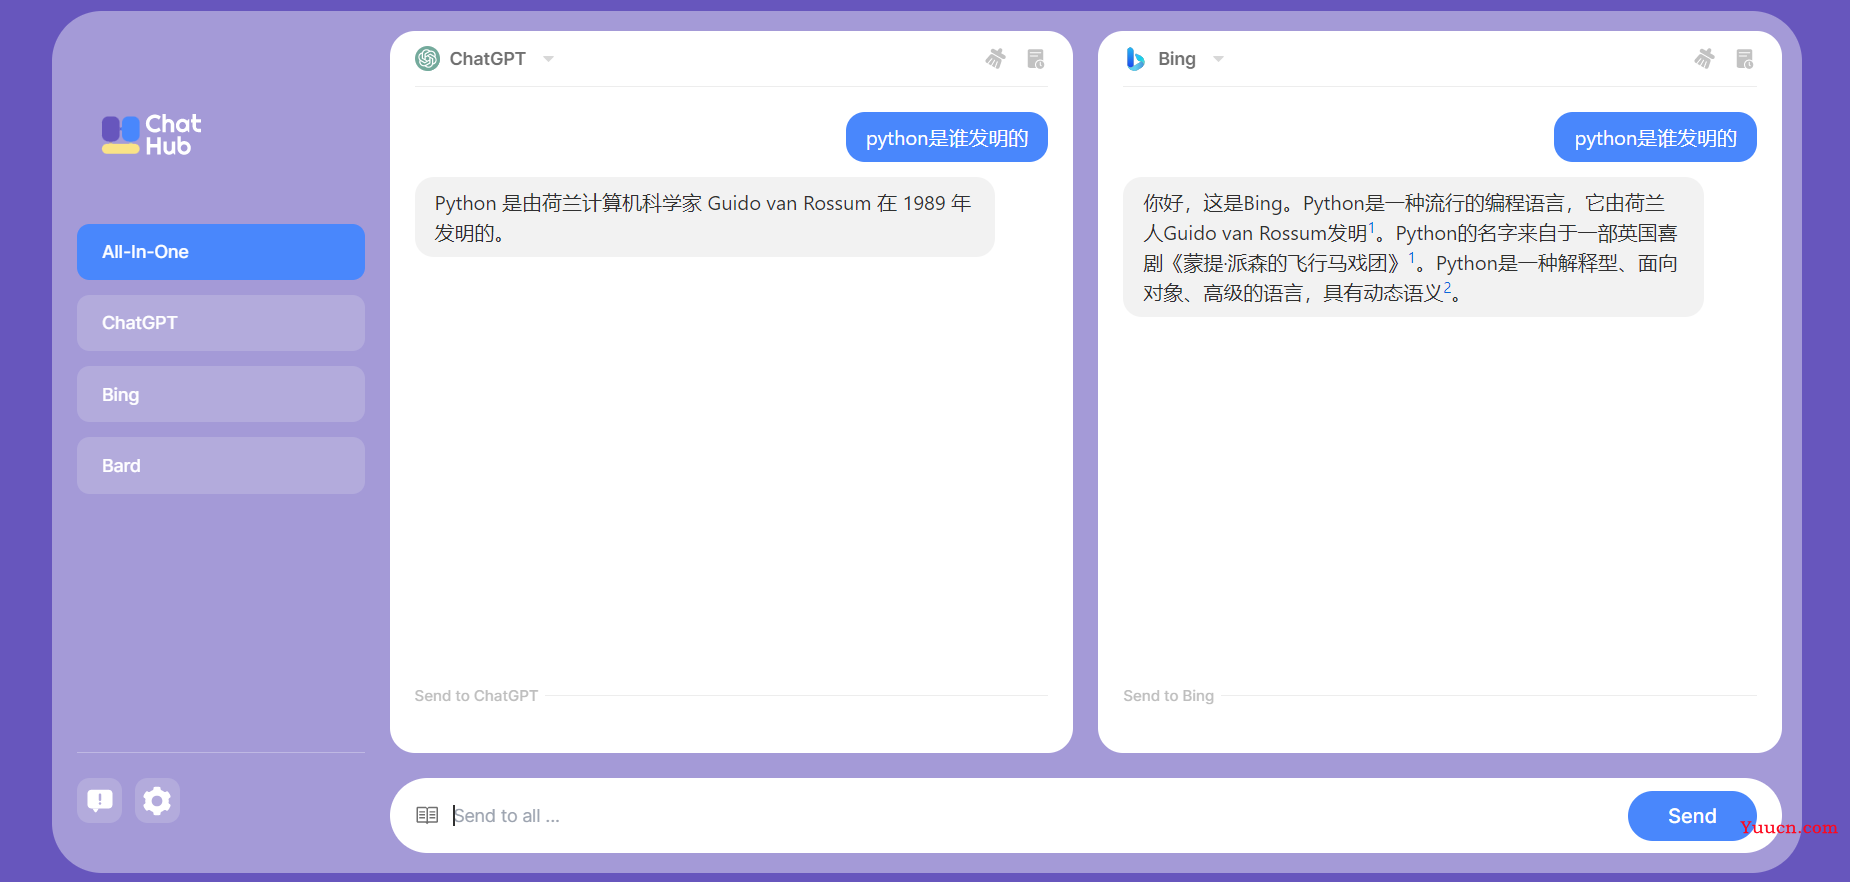Open the citation 1 after 飞行马戏团
Image resolution: width=1850 pixels, height=882 pixels.
point(1412,258)
